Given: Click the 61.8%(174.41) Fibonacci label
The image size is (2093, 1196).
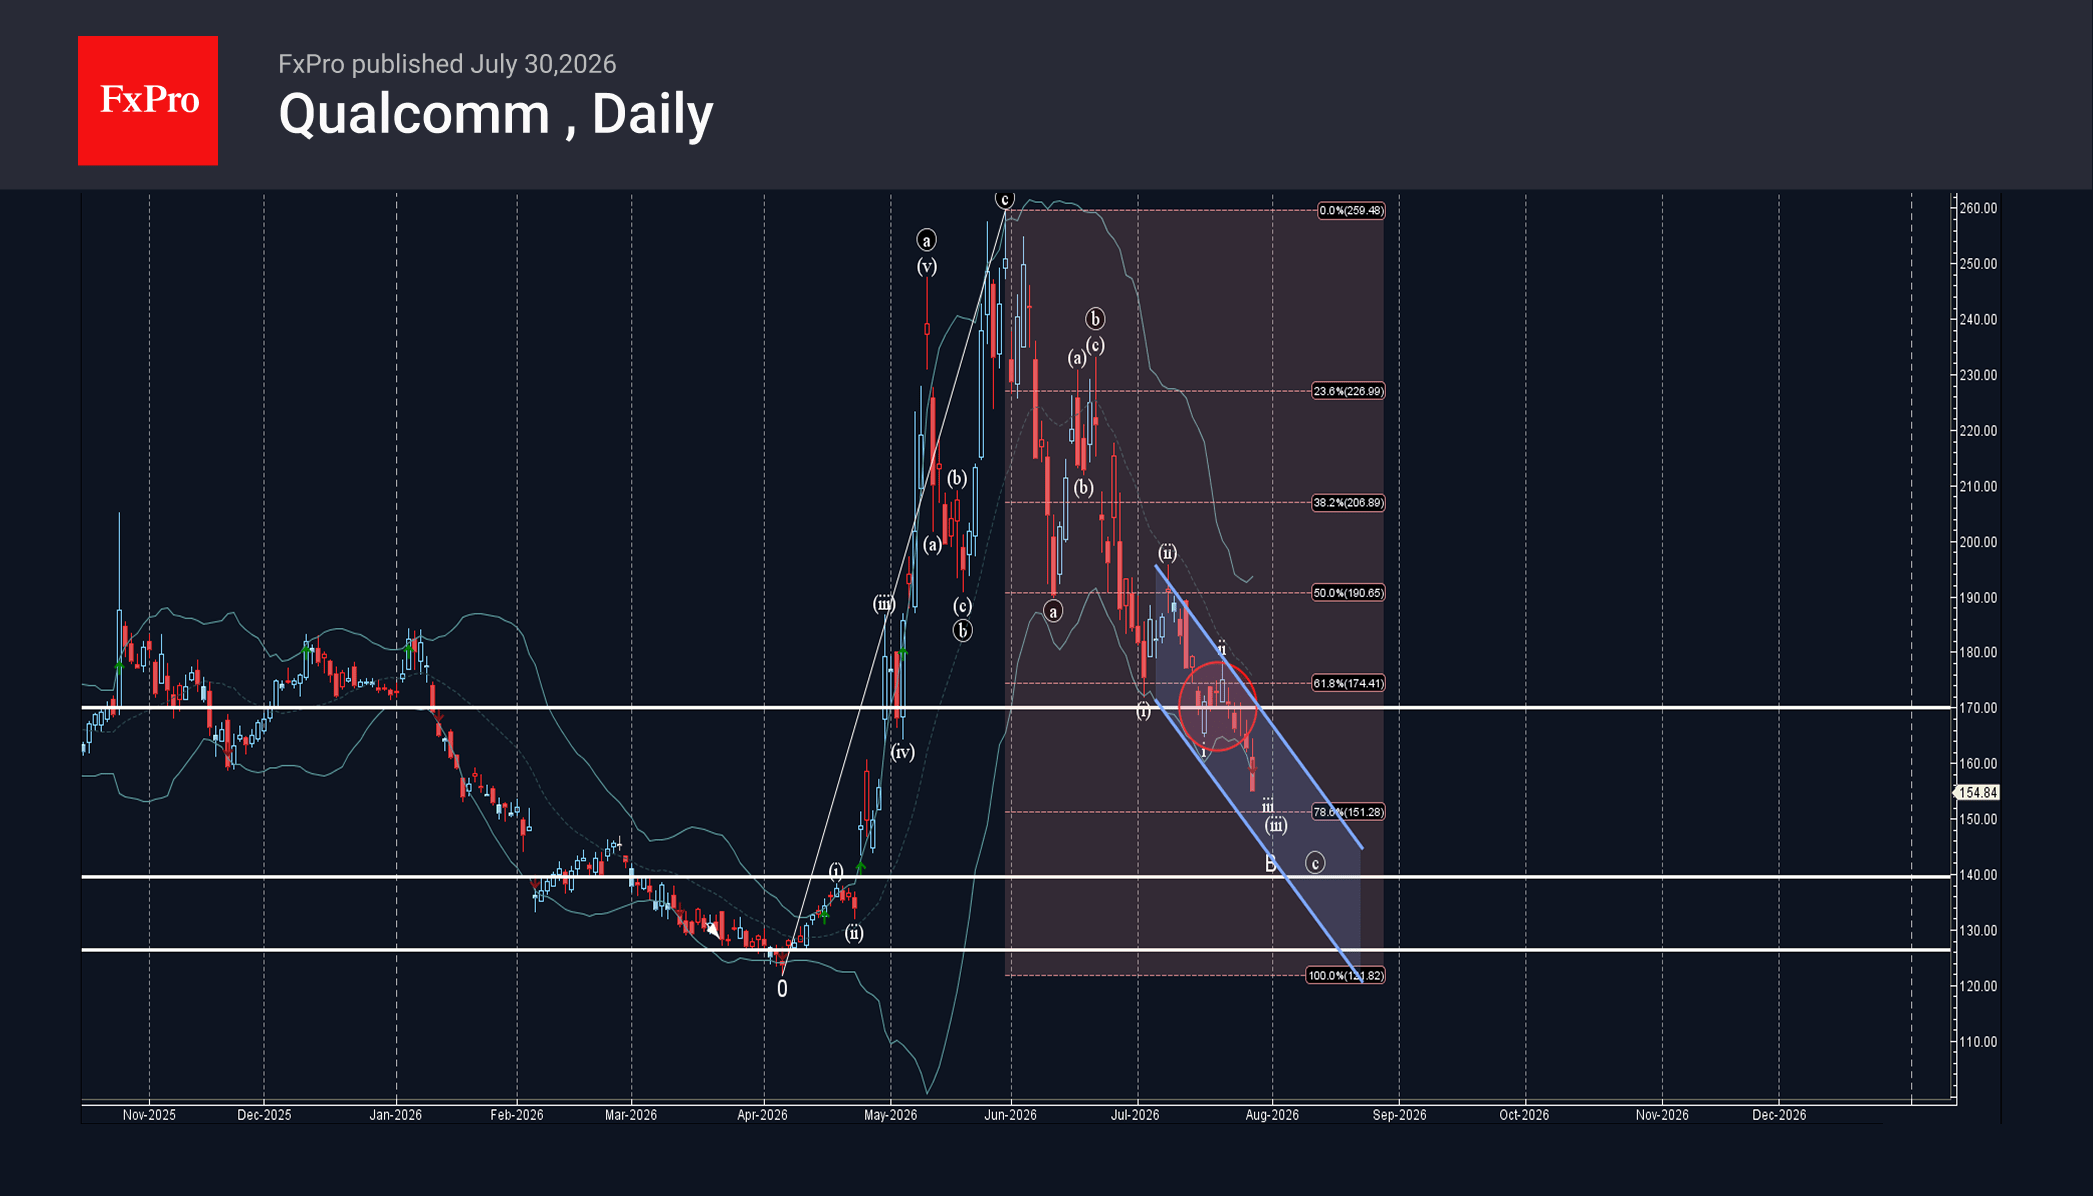Looking at the screenshot, I should [1348, 684].
